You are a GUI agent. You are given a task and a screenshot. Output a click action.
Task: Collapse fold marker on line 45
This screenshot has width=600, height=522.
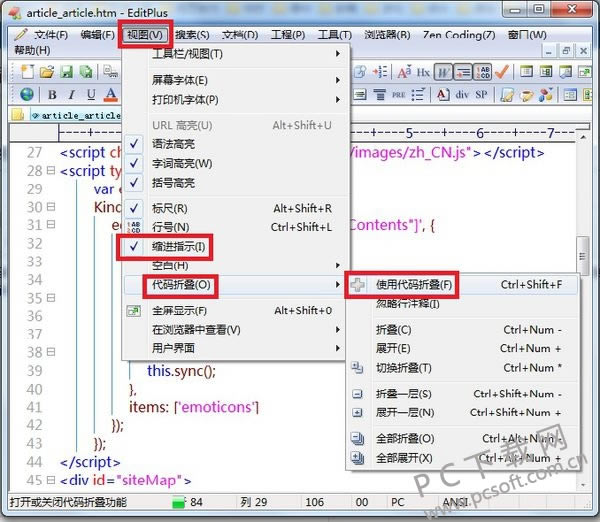[x=51, y=480]
